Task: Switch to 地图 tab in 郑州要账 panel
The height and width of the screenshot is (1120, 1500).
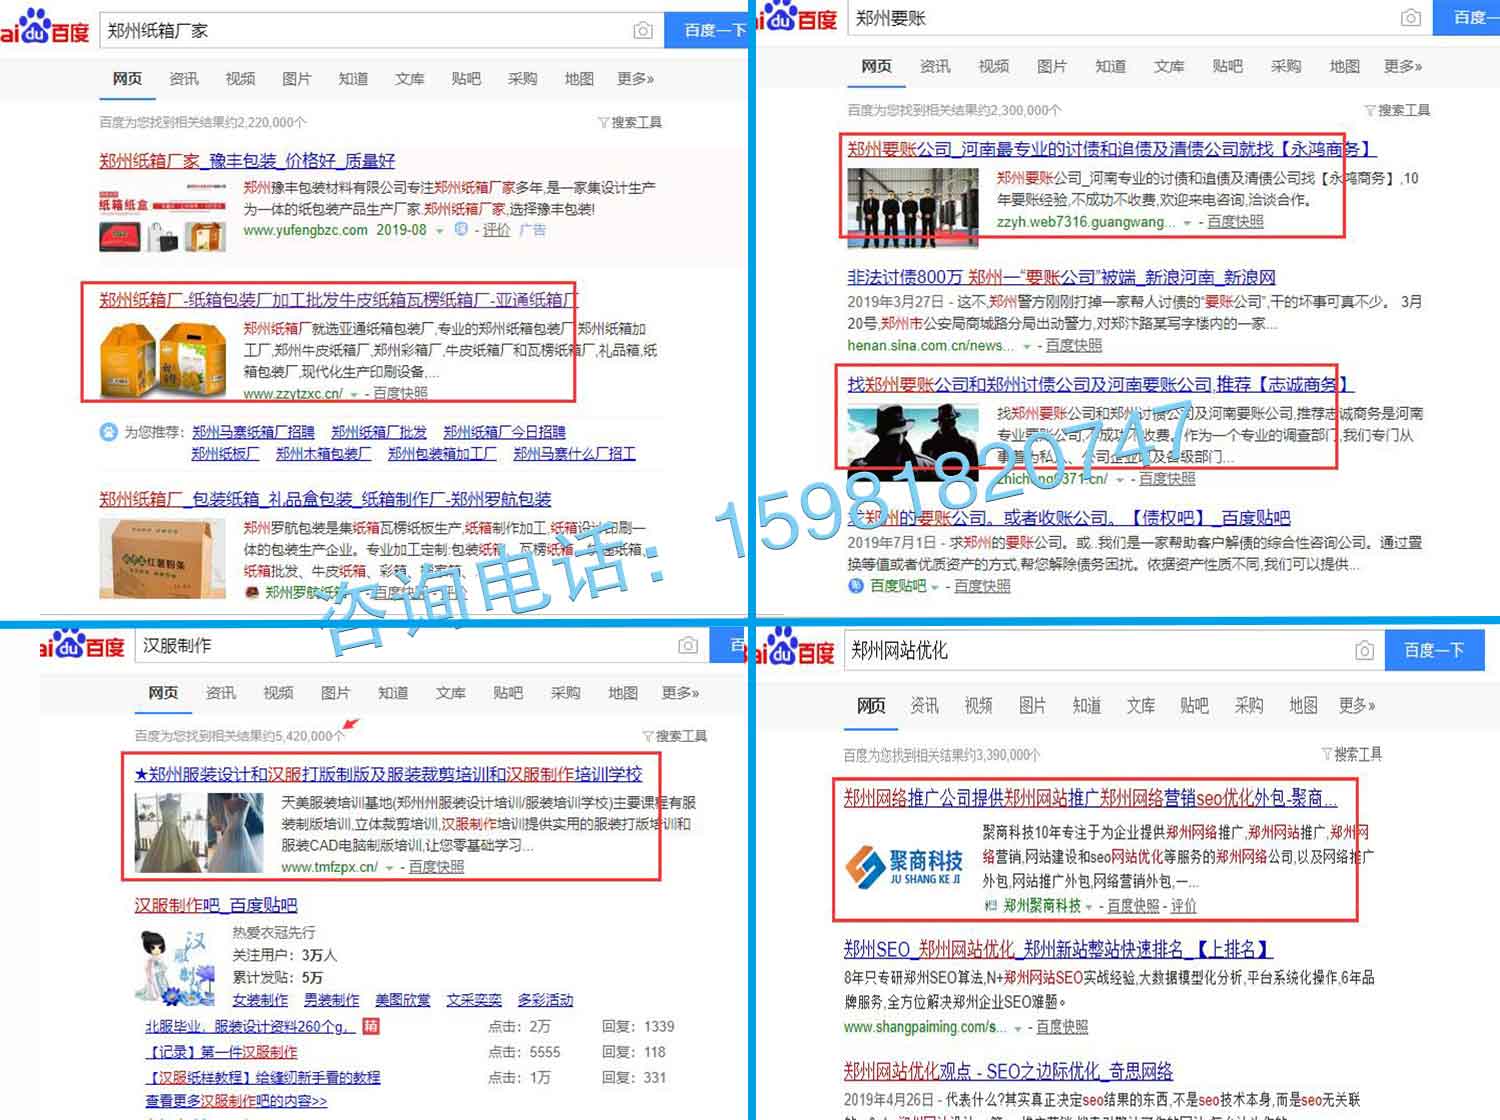Action: pyautogui.click(x=1344, y=66)
